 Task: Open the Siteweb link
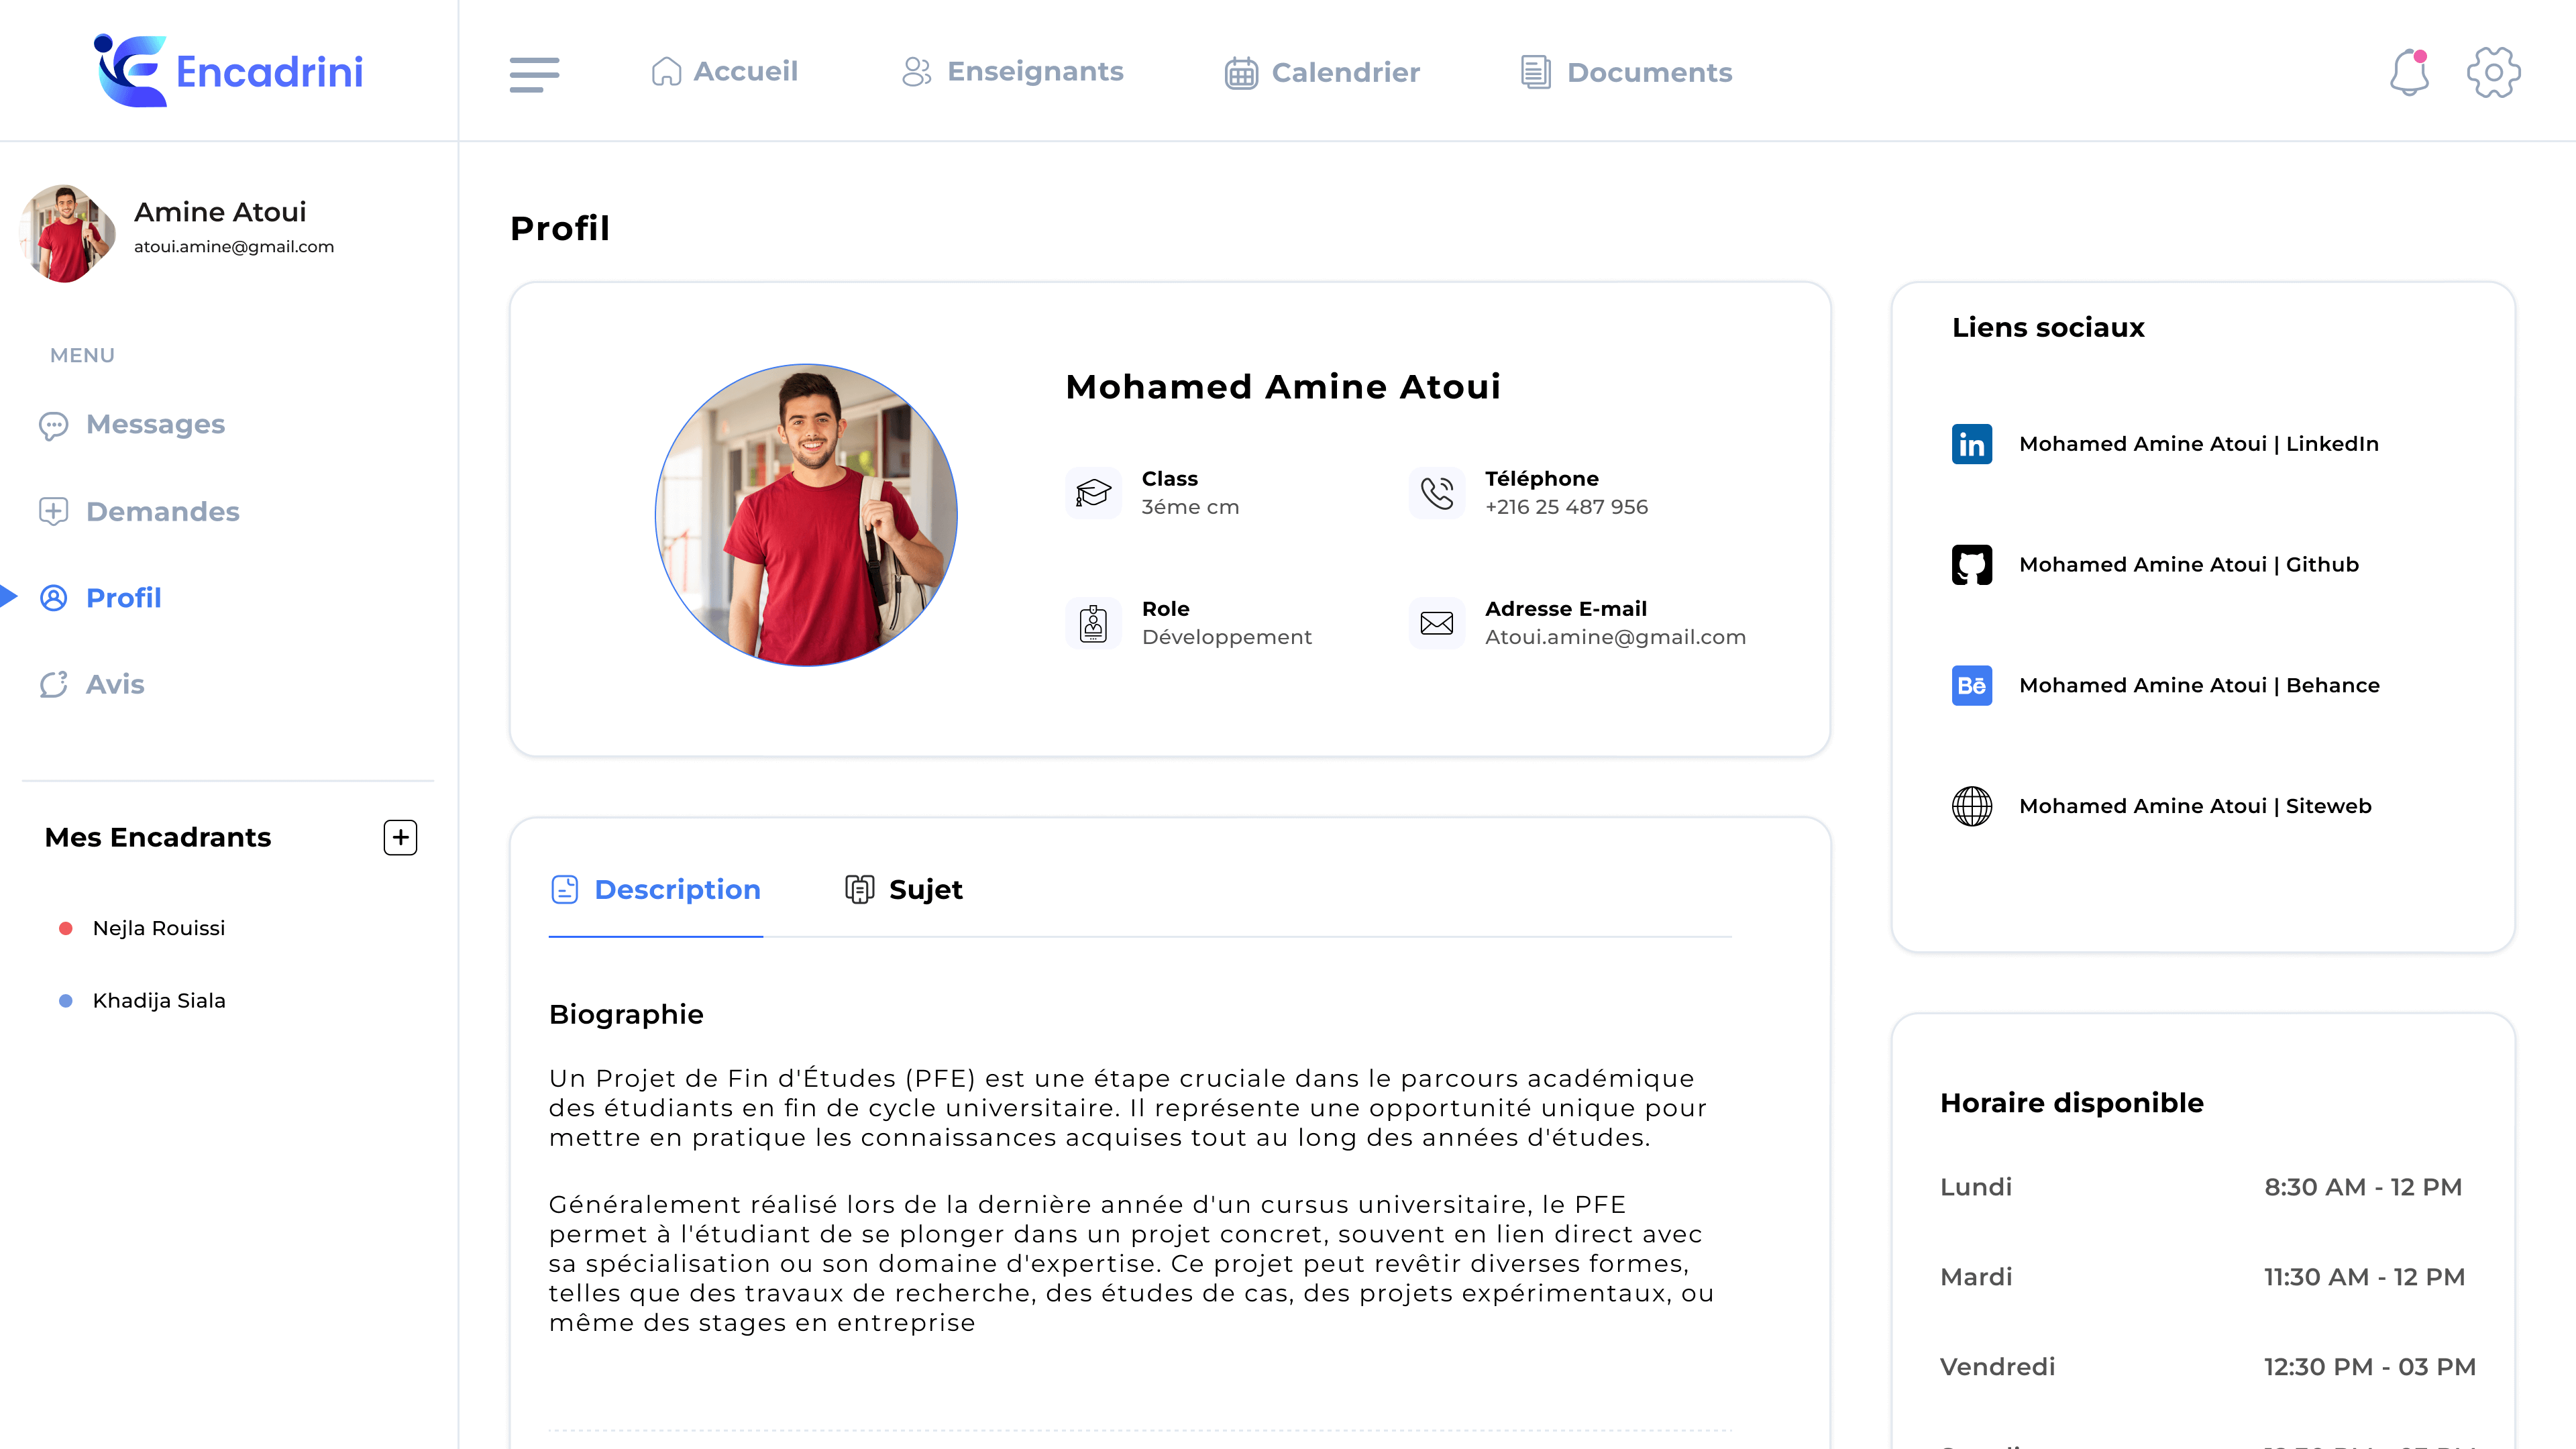pyautogui.click(x=2195, y=807)
